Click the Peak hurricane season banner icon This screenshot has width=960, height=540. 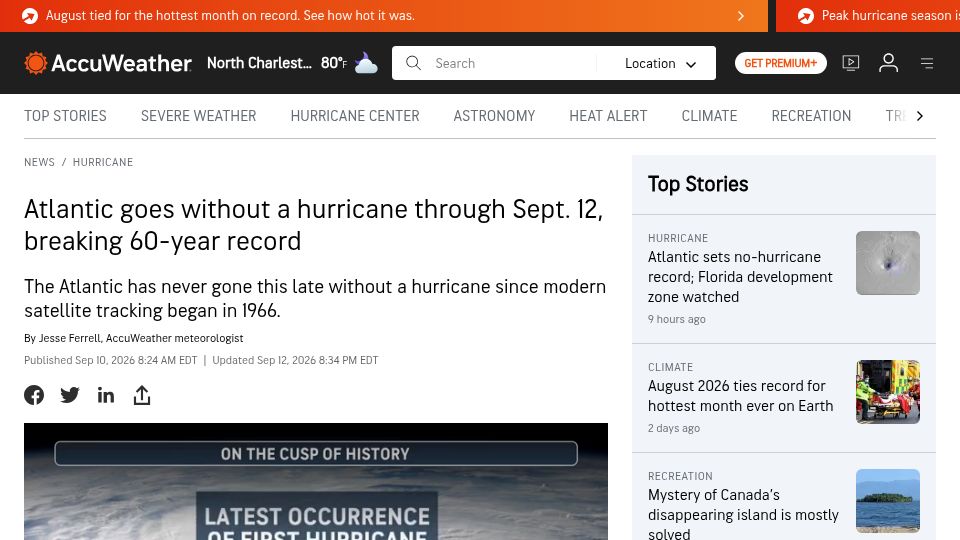pos(806,16)
